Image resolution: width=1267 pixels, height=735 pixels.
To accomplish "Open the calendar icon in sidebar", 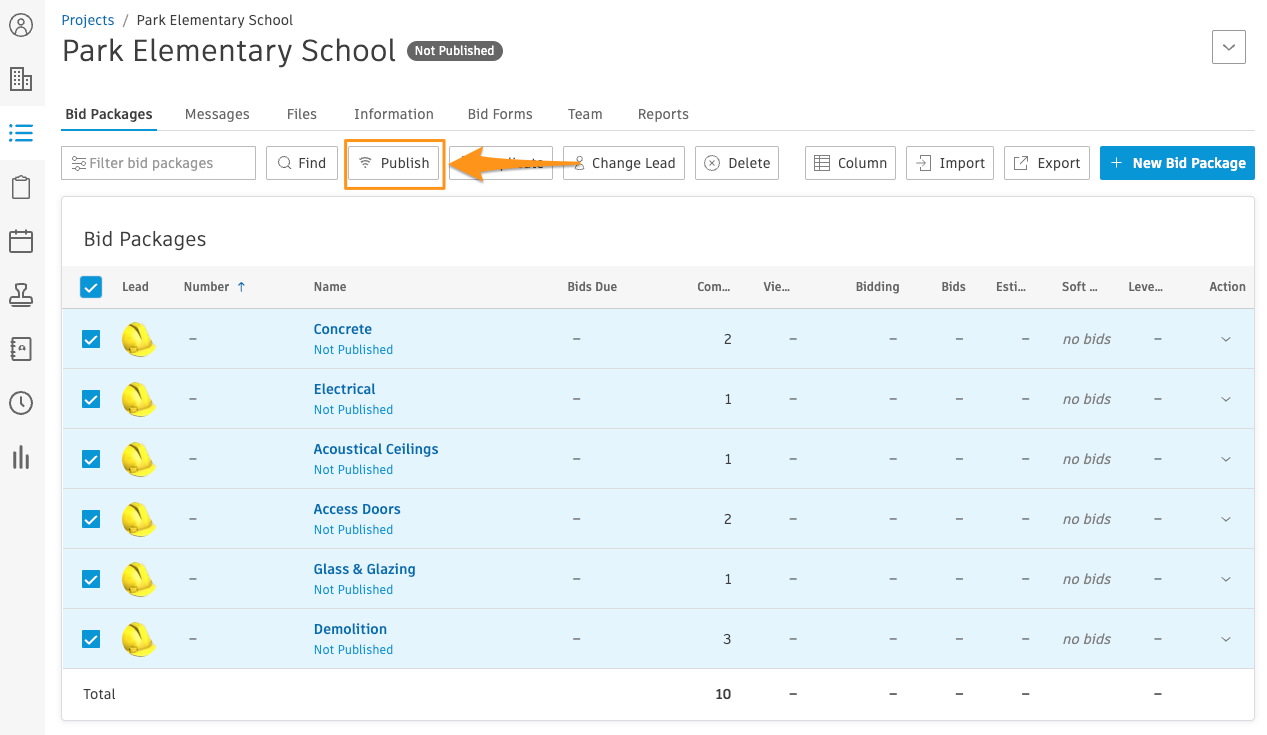I will tap(21, 241).
